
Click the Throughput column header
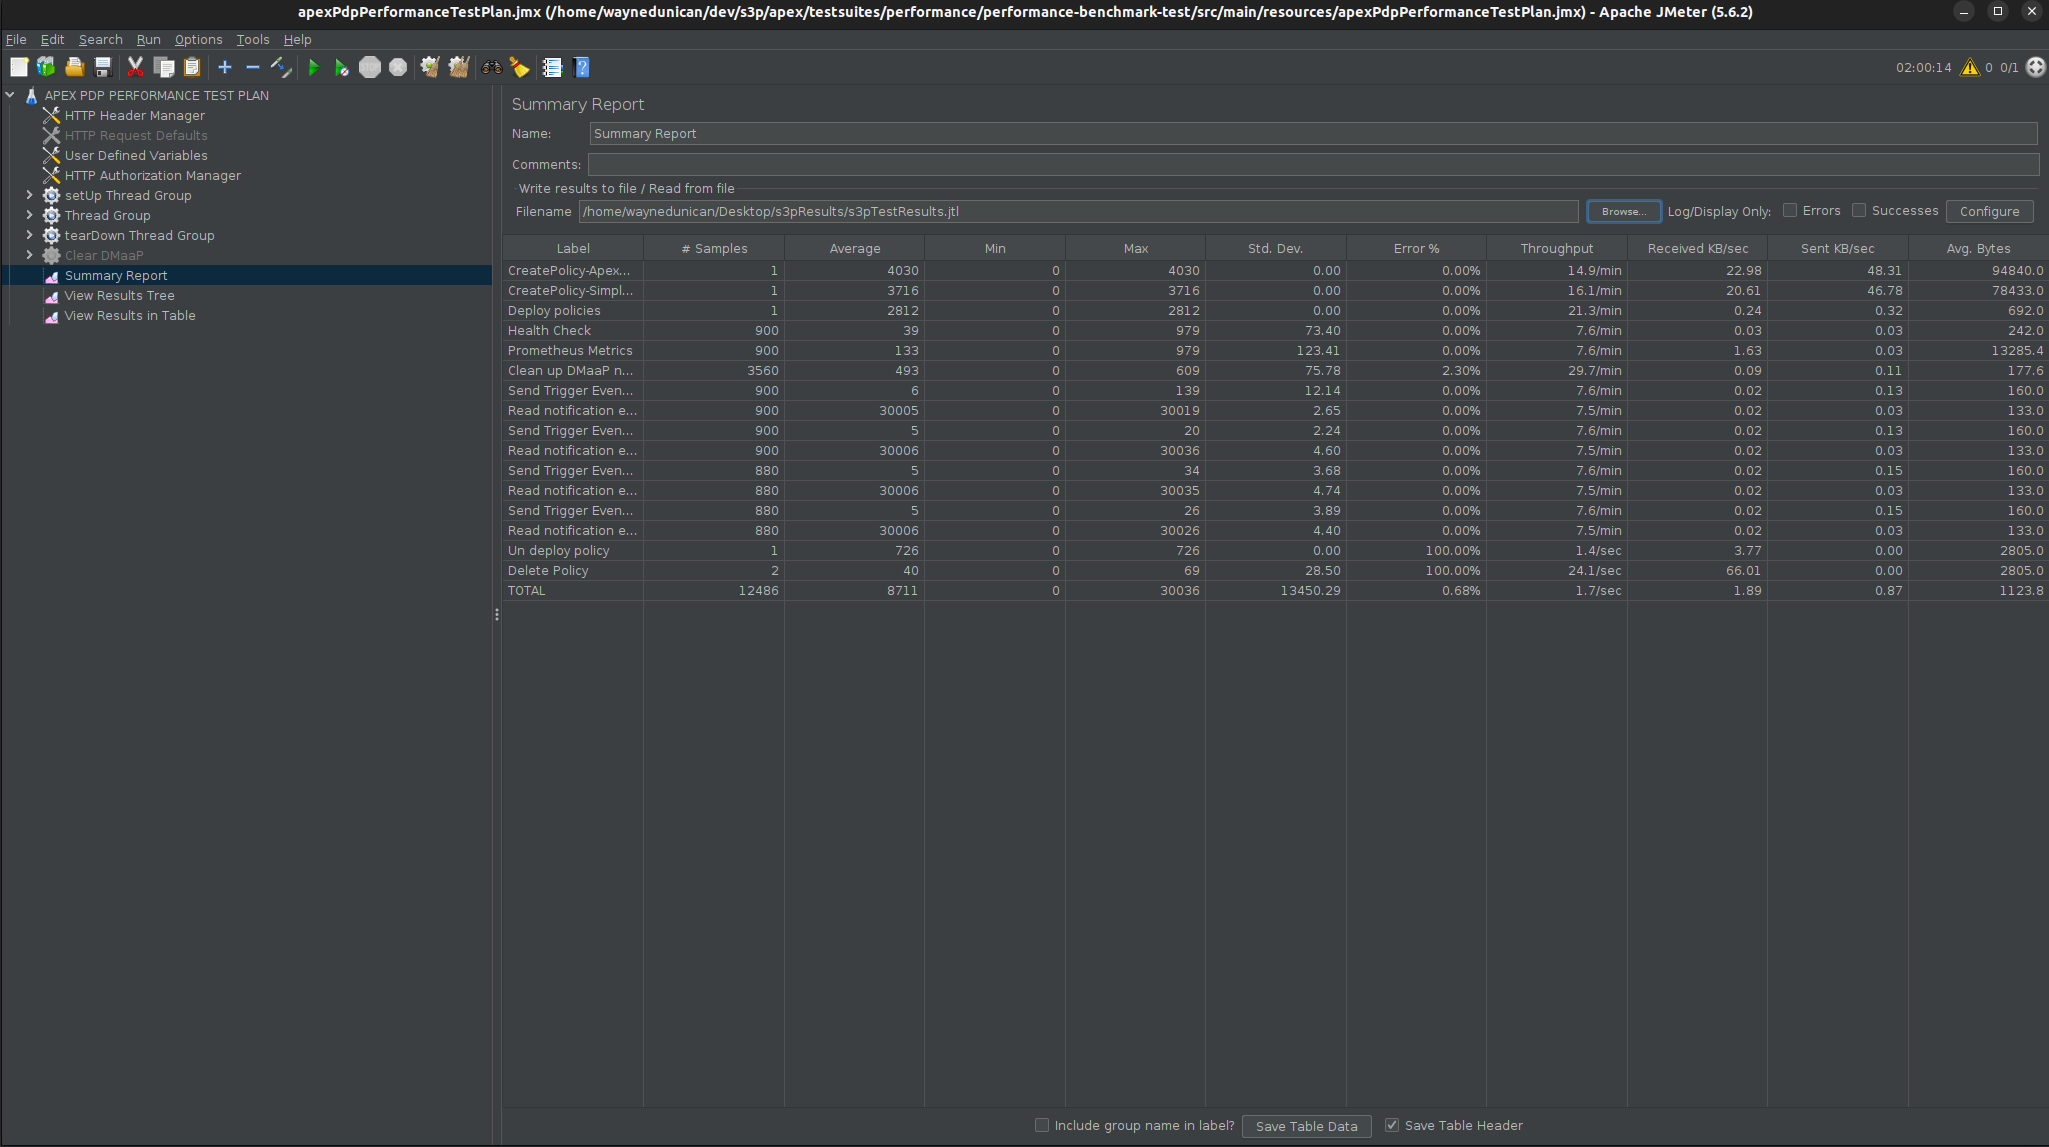1557,248
